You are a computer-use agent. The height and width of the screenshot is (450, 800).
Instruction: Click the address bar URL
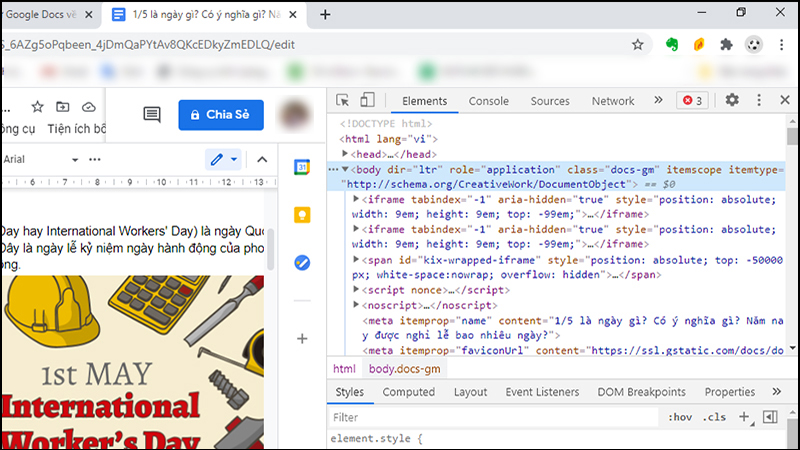pos(148,45)
